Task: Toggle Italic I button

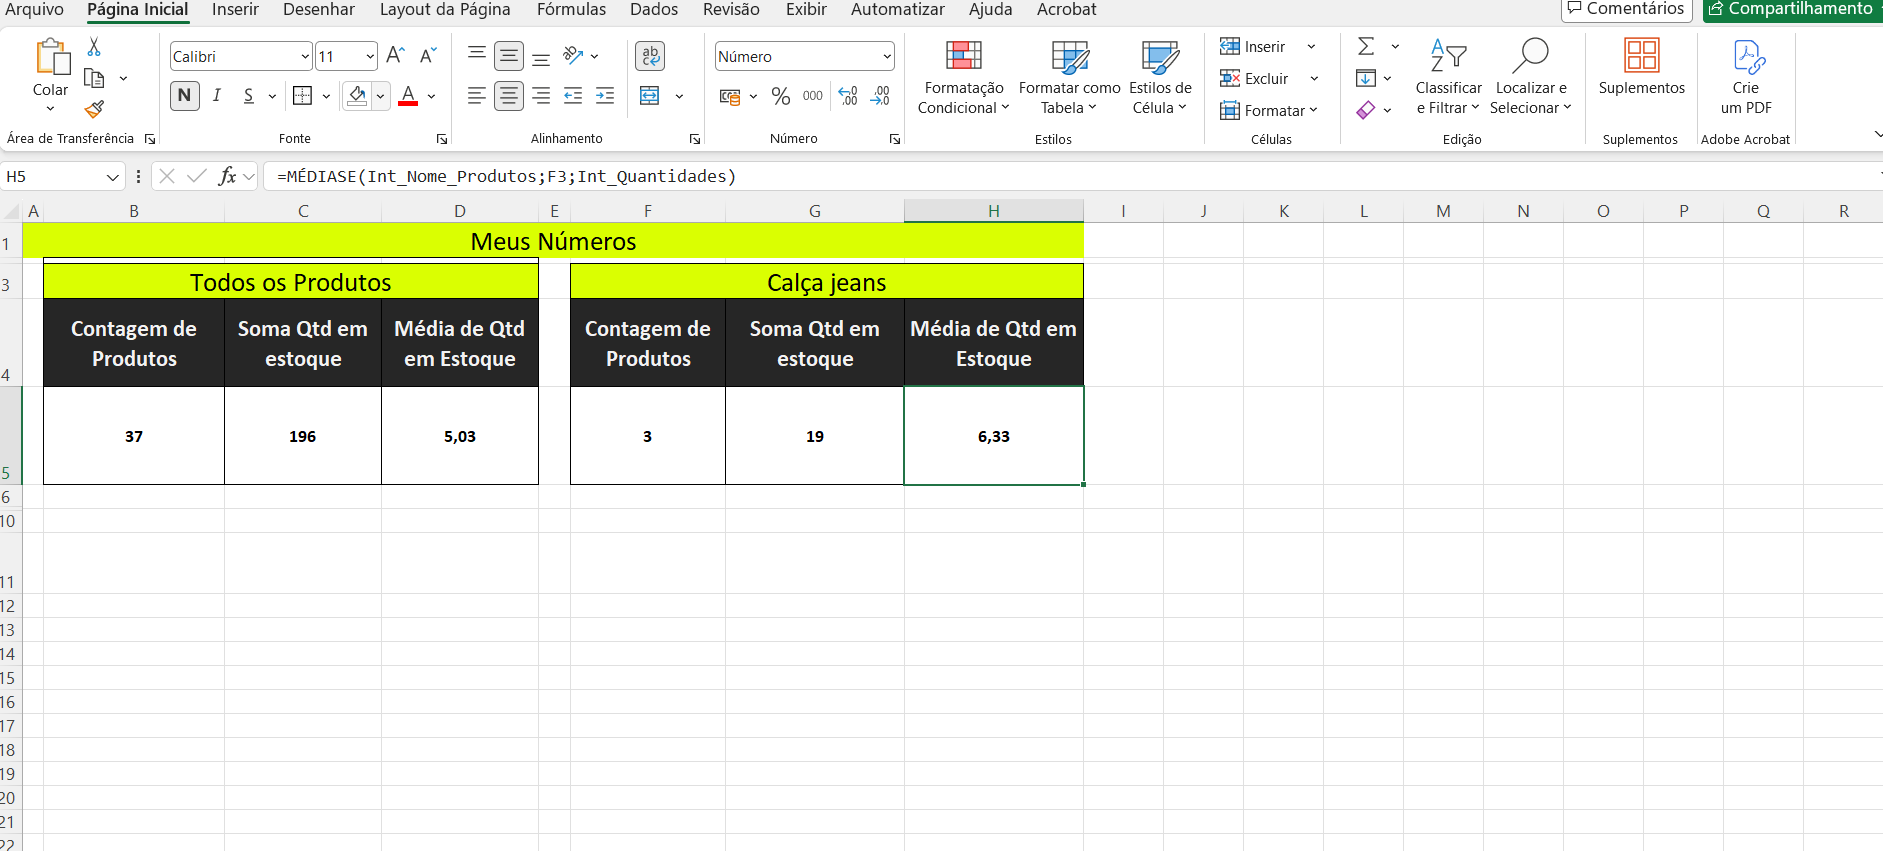Action: [217, 96]
